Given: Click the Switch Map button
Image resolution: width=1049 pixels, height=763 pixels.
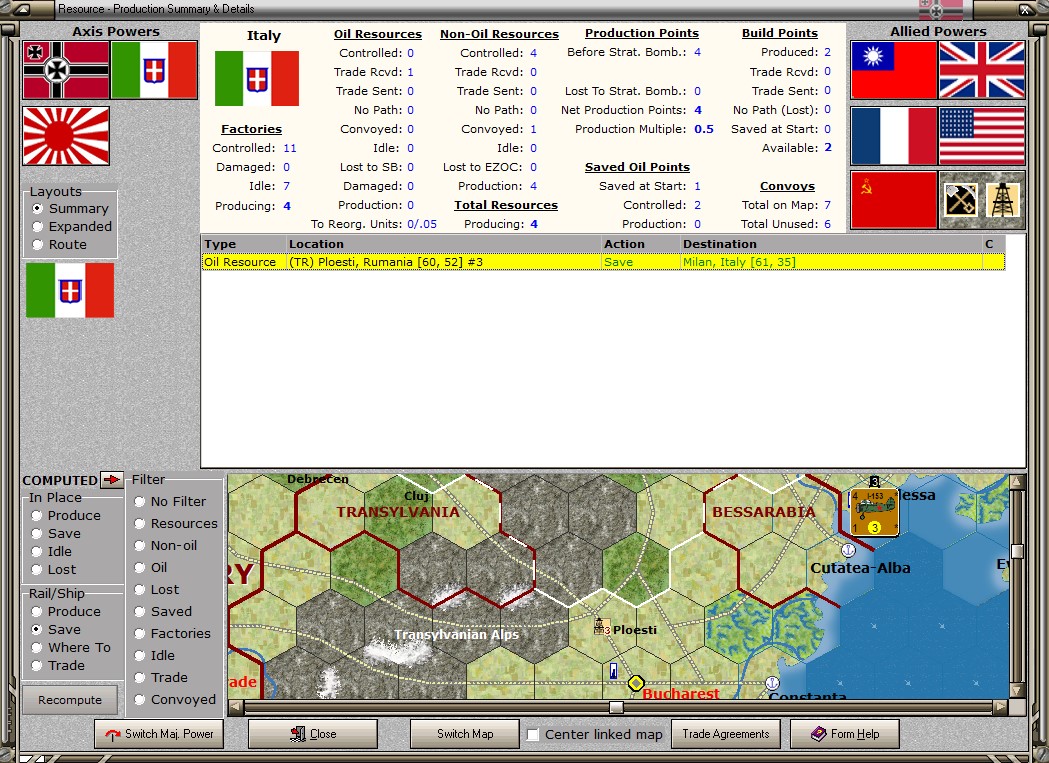Looking at the screenshot, I should (465, 734).
